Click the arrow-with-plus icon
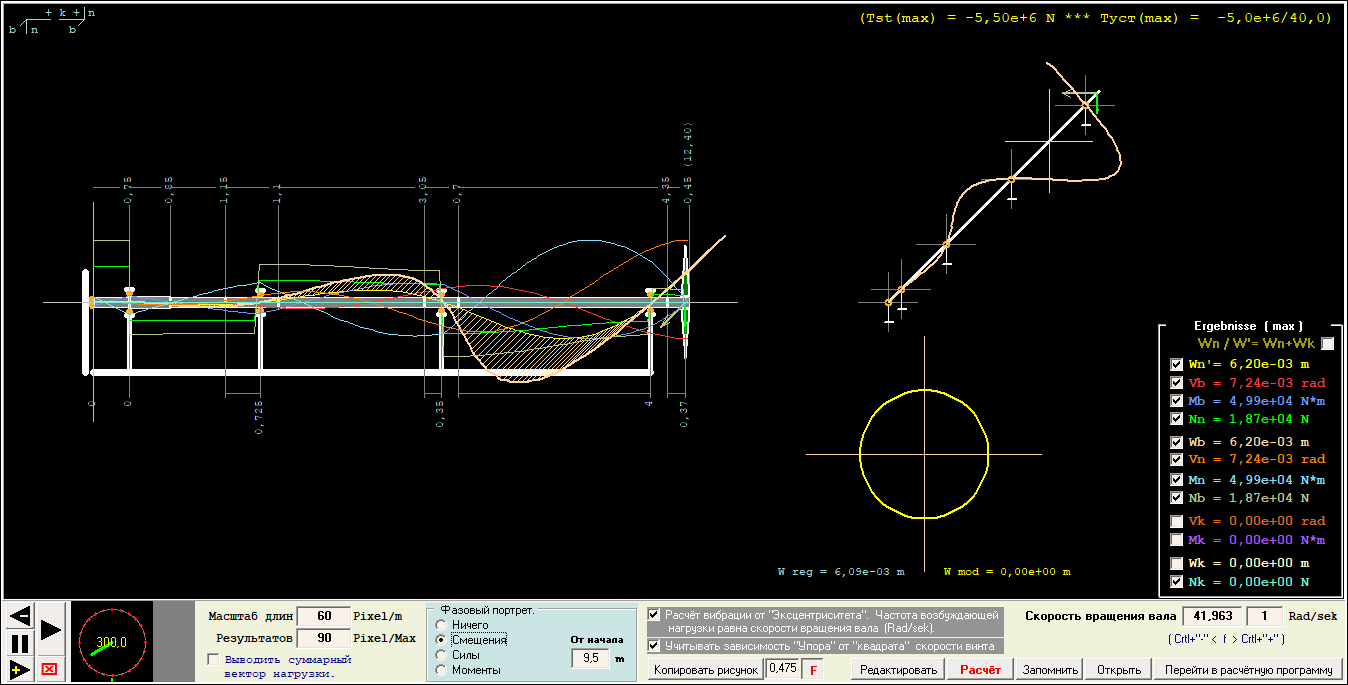The height and width of the screenshot is (685, 1348). [20, 668]
